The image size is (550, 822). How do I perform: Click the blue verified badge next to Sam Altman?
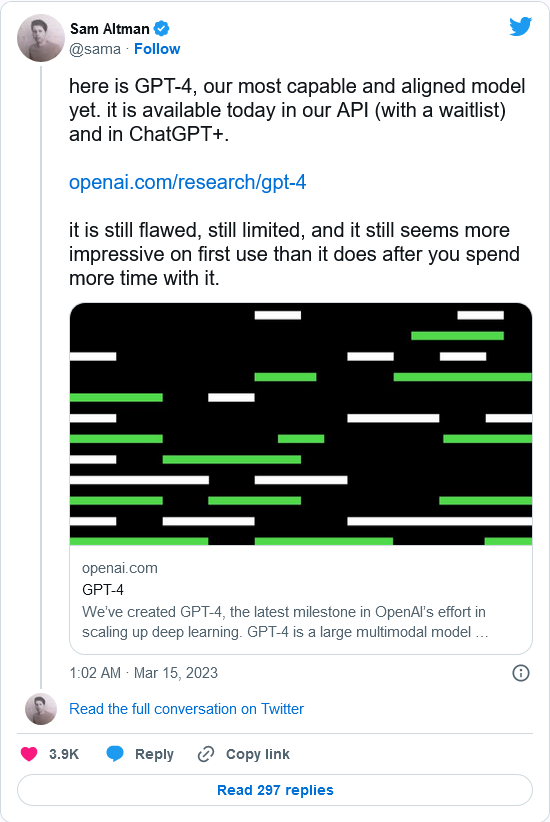[x=161, y=28]
